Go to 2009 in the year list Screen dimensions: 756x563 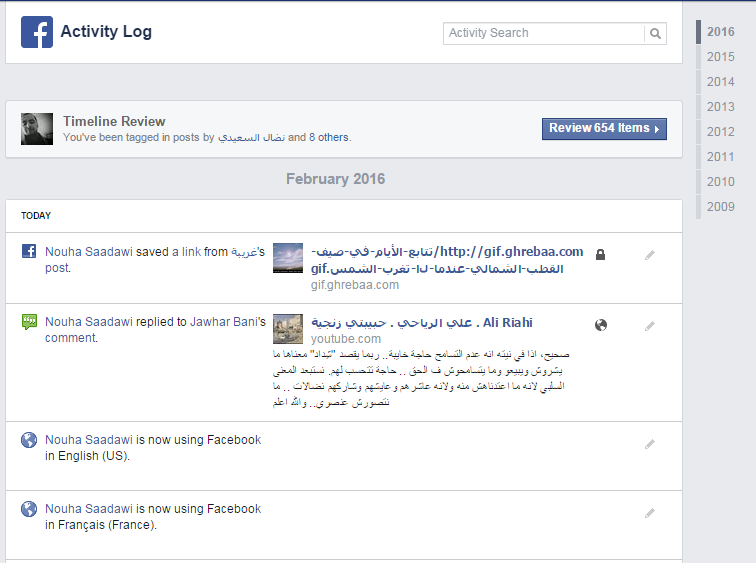(x=720, y=207)
